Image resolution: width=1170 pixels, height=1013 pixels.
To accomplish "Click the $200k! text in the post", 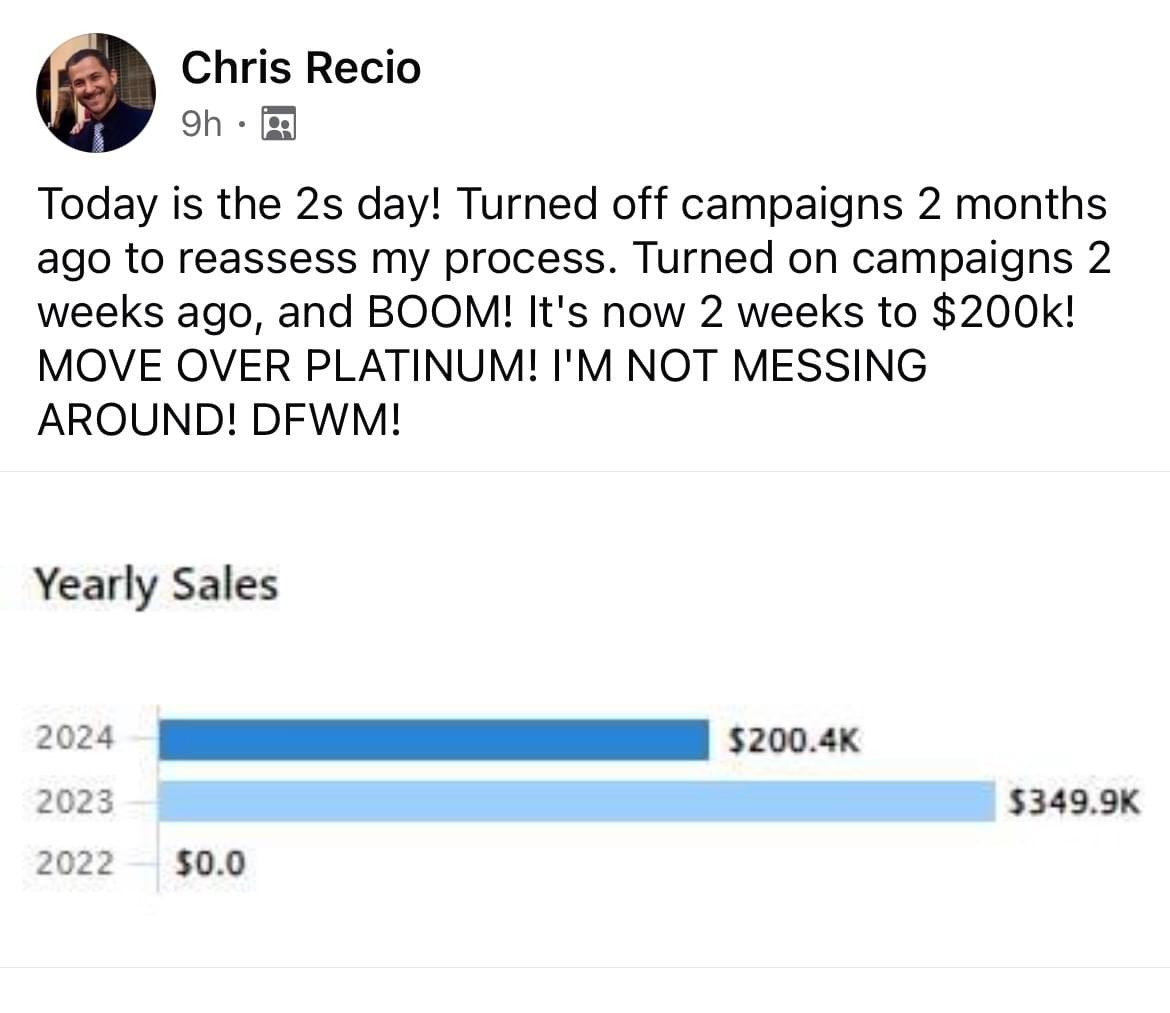I will click(1004, 311).
